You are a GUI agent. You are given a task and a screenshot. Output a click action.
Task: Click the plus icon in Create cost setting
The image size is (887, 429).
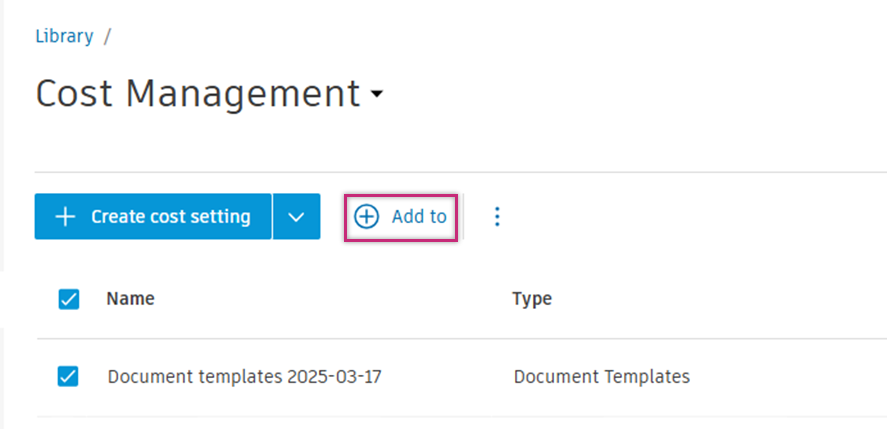click(65, 217)
